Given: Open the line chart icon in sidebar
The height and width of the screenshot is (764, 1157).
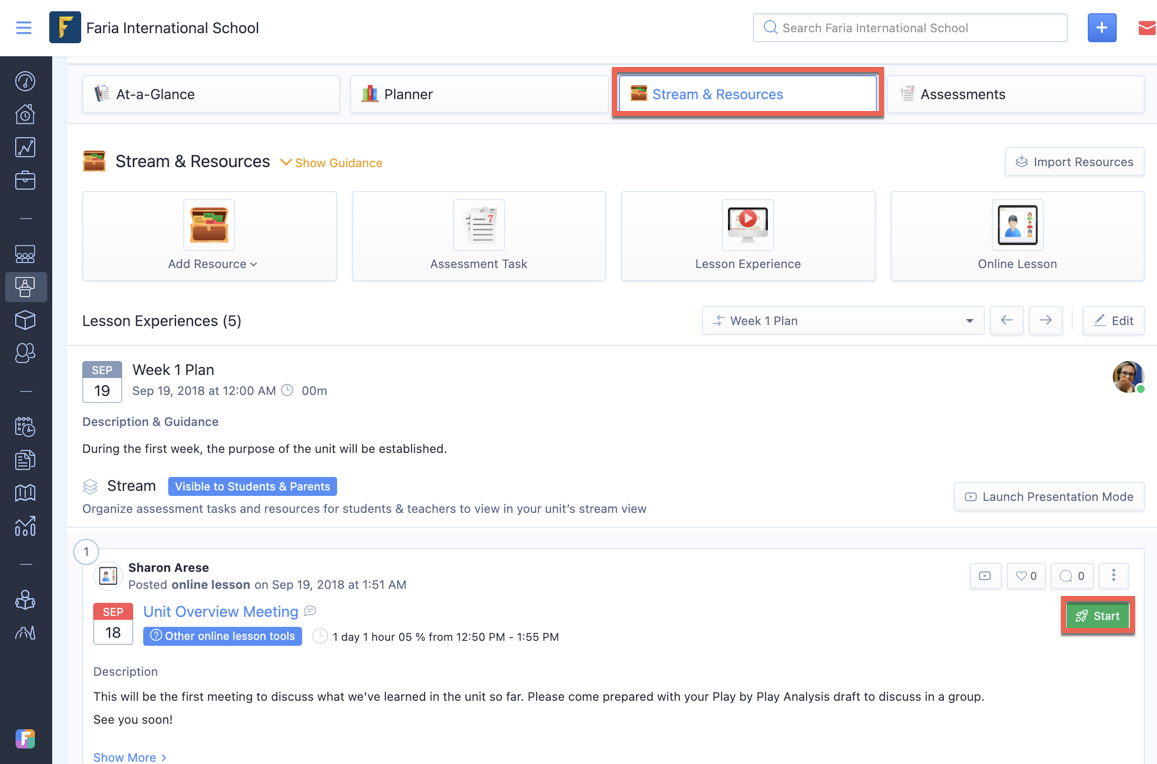Looking at the screenshot, I should 25,148.
